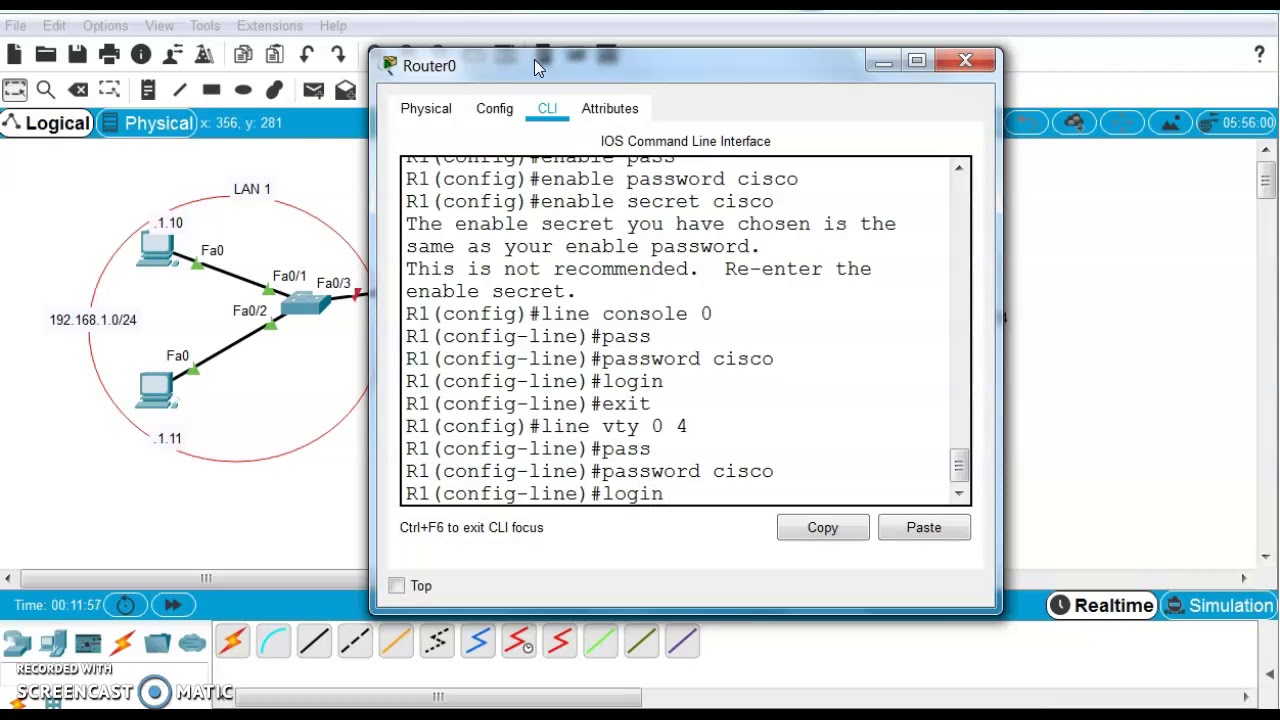Choose the automatic connection type
The height and width of the screenshot is (720, 1280).
[232, 641]
